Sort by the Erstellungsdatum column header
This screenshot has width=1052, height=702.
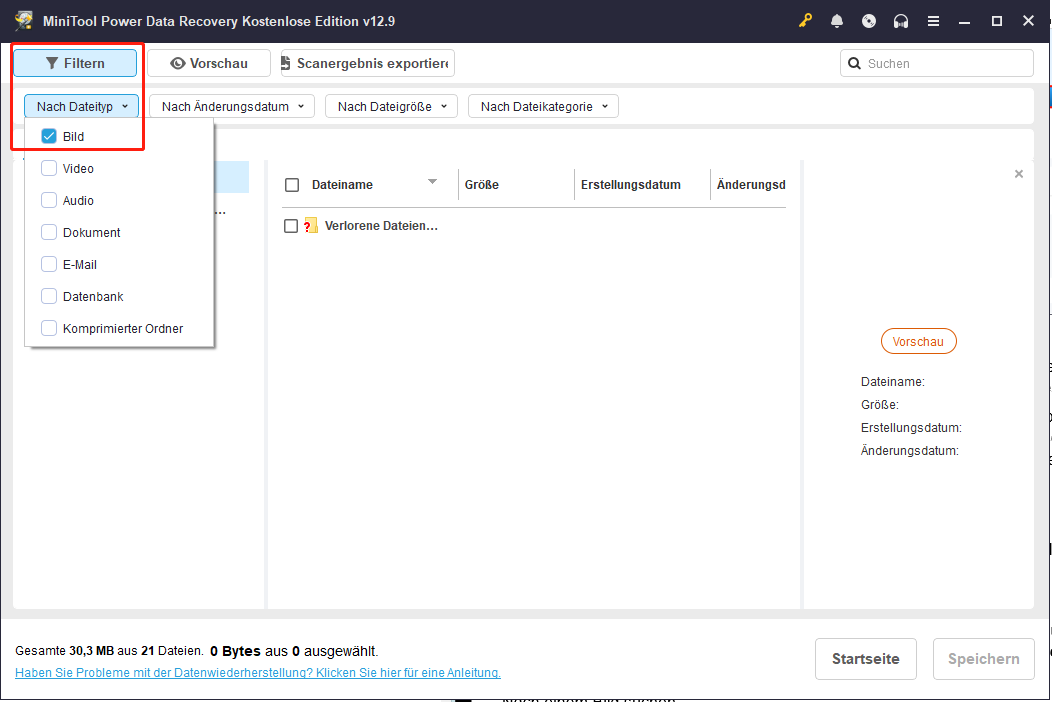tap(631, 185)
